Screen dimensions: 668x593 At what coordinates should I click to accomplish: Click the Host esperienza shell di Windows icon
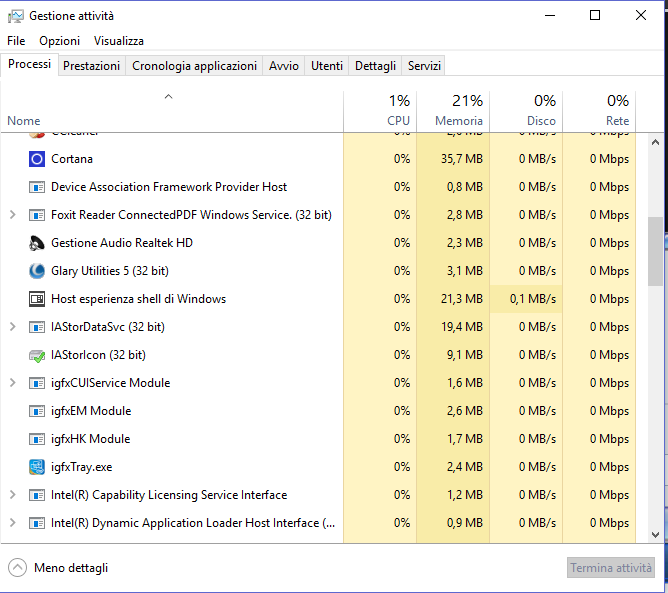37,299
